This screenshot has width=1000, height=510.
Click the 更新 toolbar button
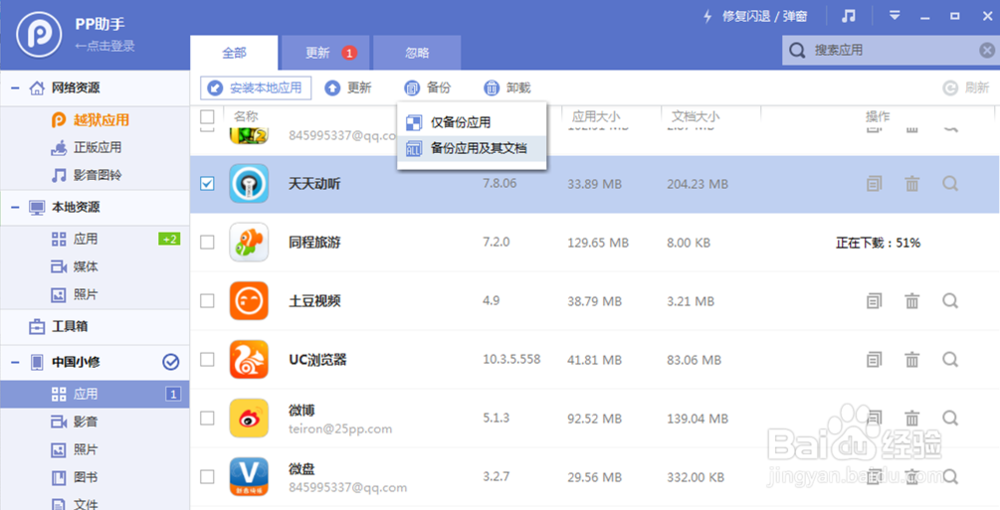348,88
